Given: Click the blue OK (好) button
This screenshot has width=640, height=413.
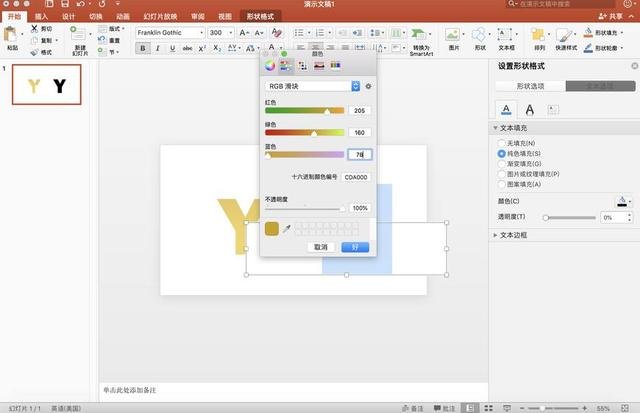Looking at the screenshot, I should 355,247.
